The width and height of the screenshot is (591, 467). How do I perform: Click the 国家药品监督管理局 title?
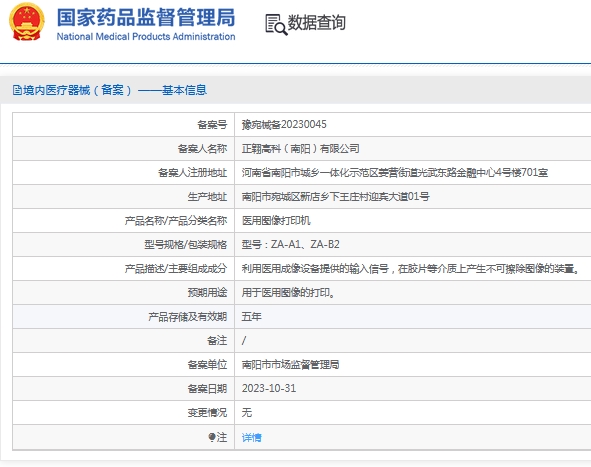[146, 17]
